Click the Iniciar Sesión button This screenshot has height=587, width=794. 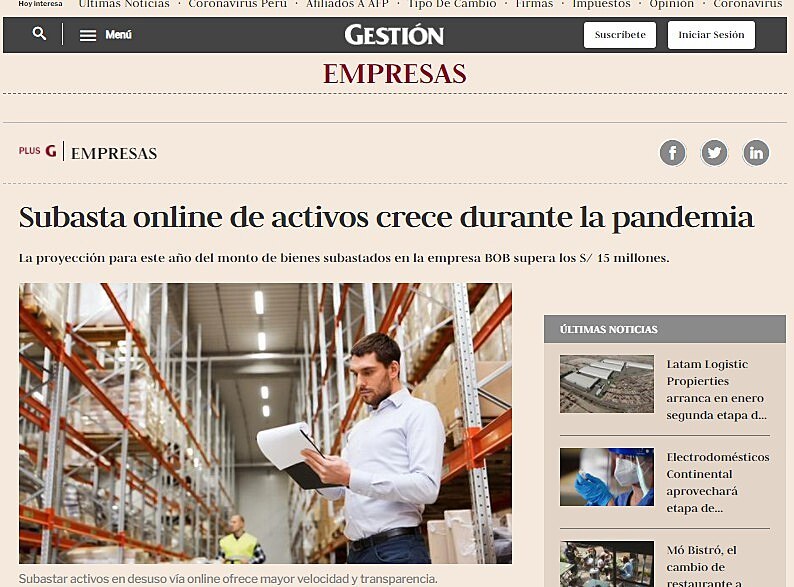pyautogui.click(x=711, y=35)
